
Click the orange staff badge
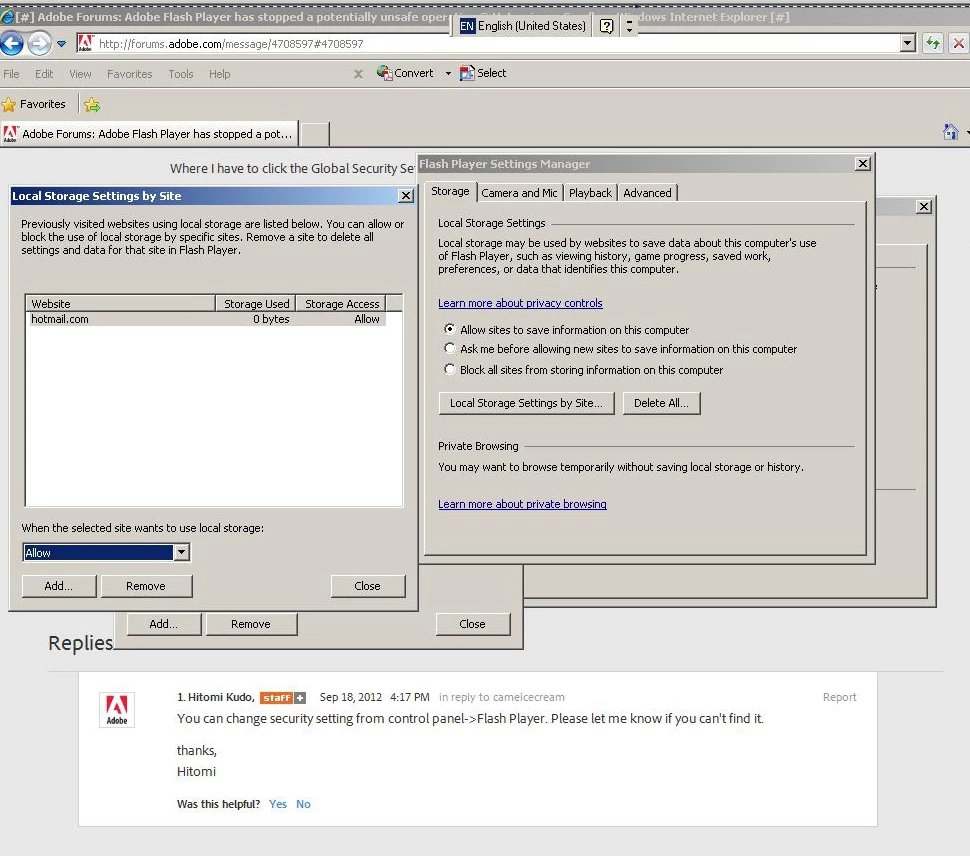[276, 698]
